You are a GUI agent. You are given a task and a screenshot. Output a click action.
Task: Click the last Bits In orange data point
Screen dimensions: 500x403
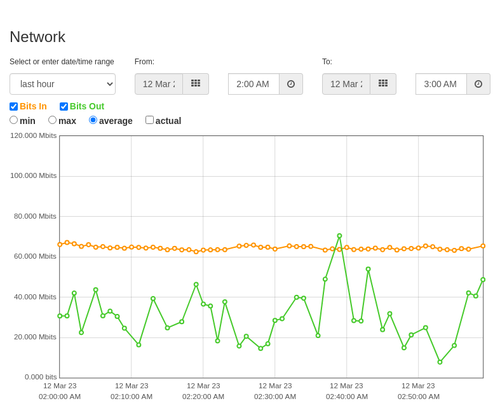tap(483, 246)
